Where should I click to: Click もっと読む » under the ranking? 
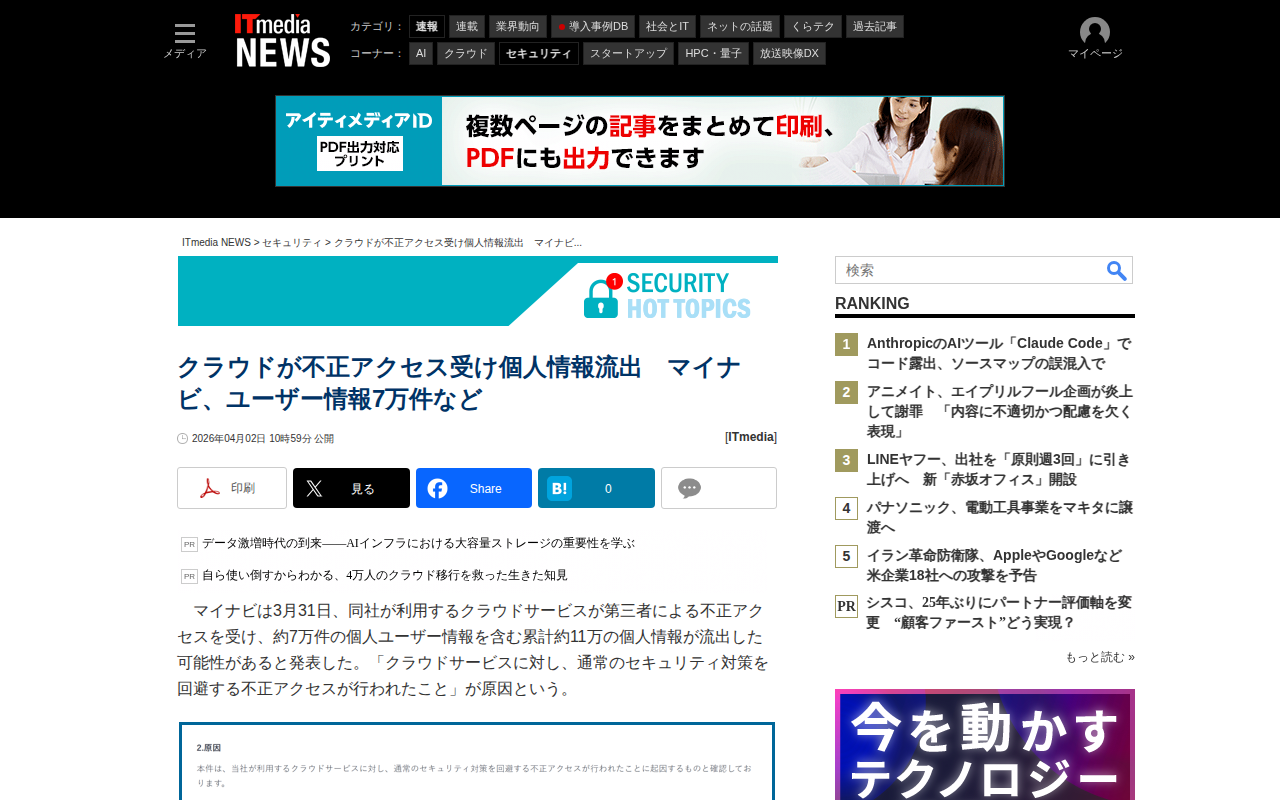[x=1100, y=657]
